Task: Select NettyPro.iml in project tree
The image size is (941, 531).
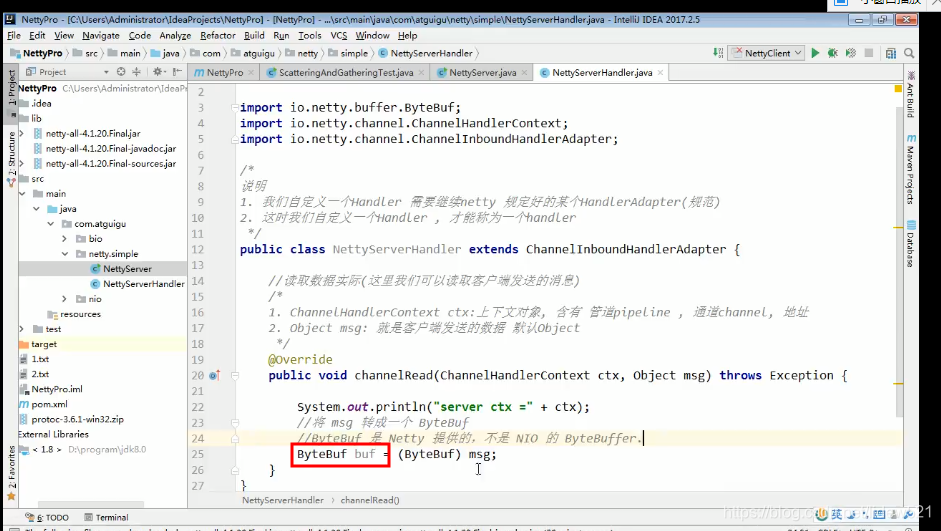Action: (x=57, y=389)
